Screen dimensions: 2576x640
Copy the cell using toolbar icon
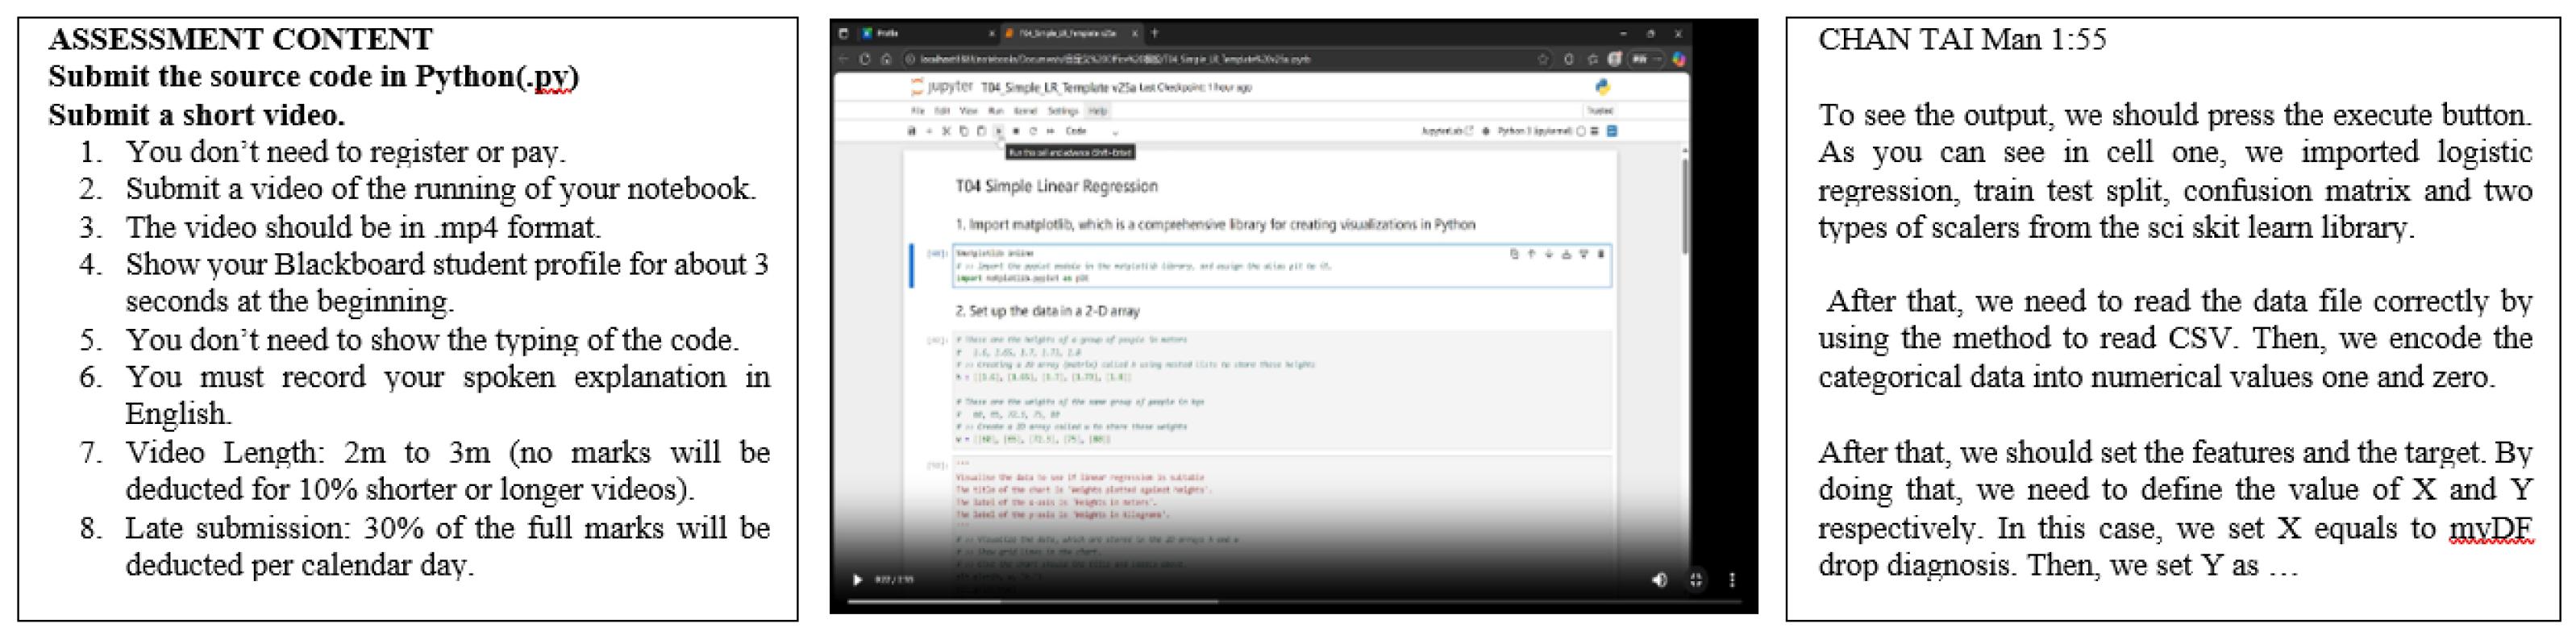coord(964,131)
